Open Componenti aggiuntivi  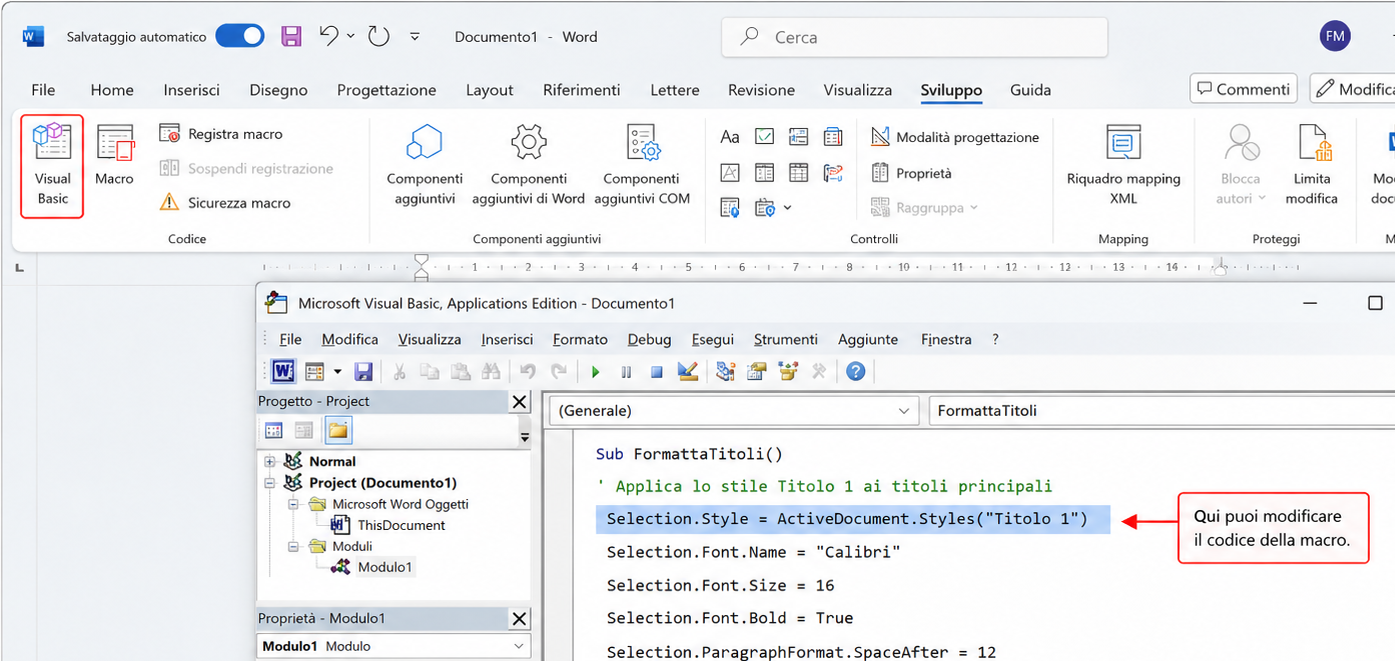pos(424,165)
